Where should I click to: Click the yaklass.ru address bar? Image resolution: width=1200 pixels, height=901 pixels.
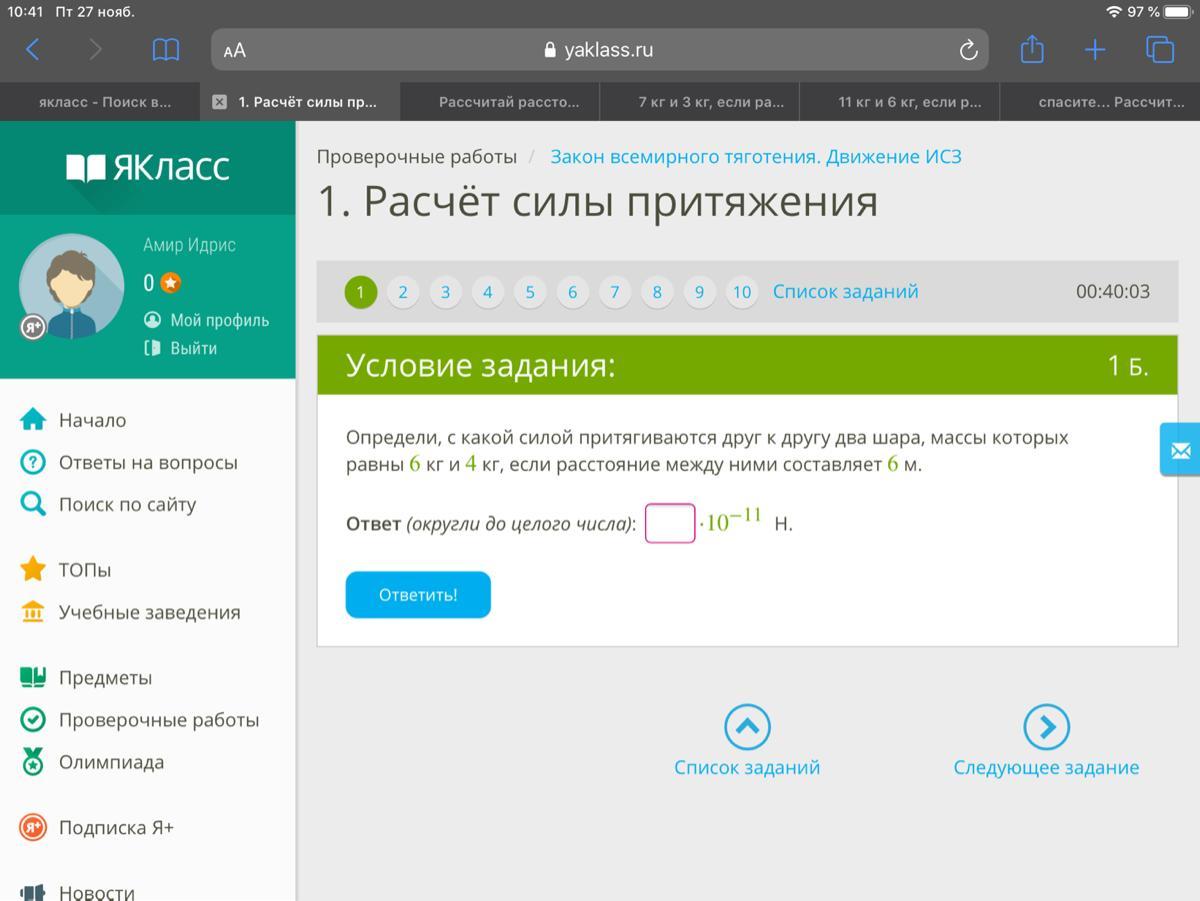click(600, 50)
